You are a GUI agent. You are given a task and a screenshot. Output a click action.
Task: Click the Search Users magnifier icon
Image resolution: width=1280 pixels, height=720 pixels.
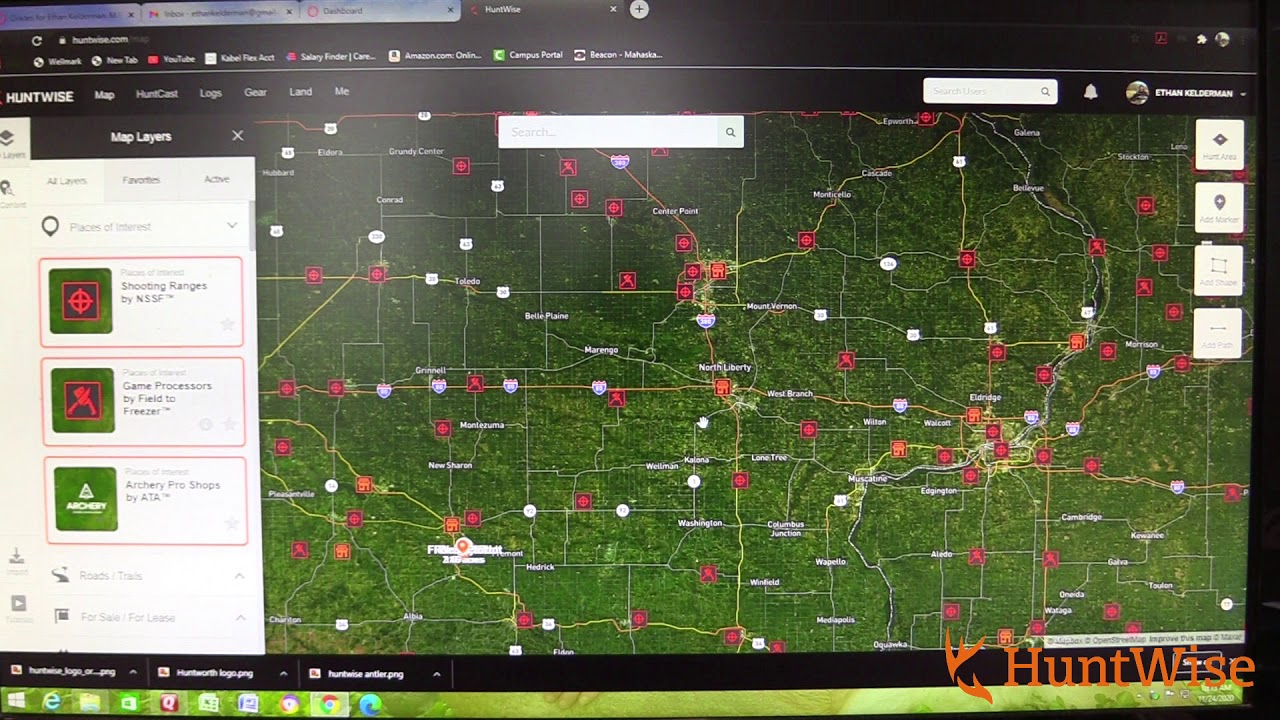1045,91
